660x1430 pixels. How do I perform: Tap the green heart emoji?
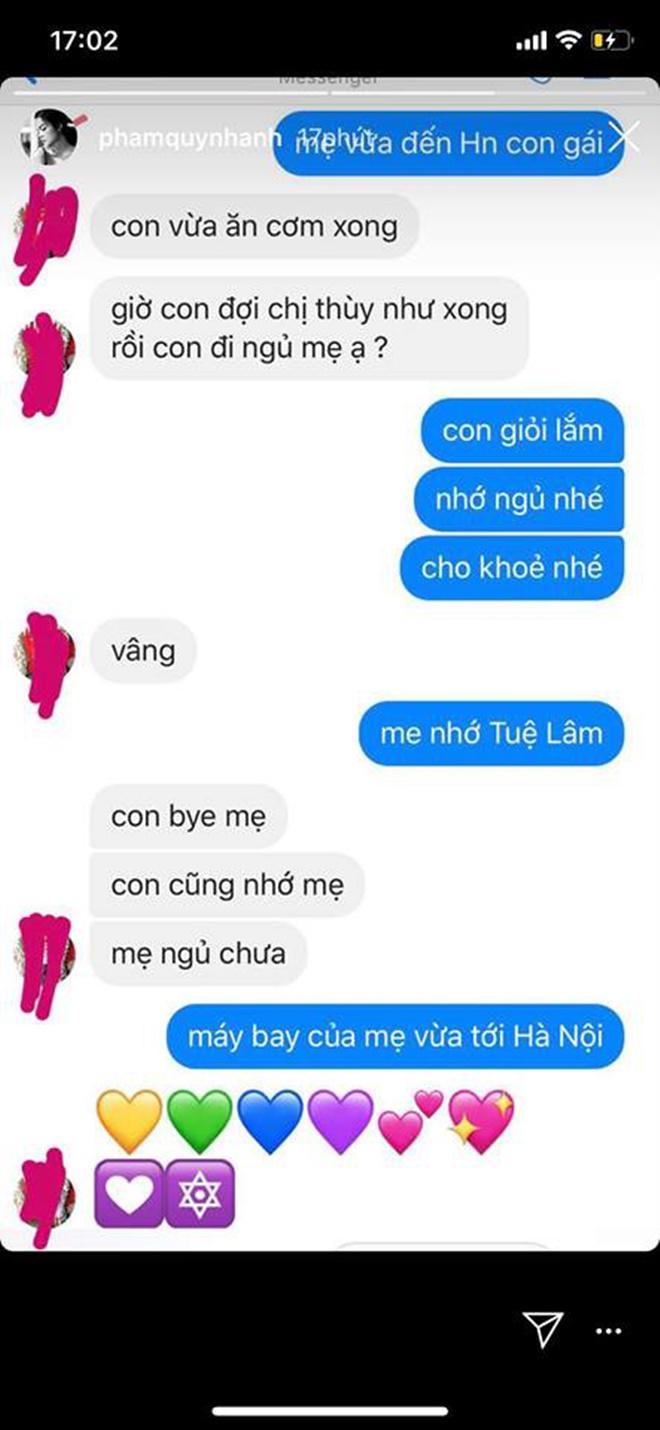tap(199, 1121)
